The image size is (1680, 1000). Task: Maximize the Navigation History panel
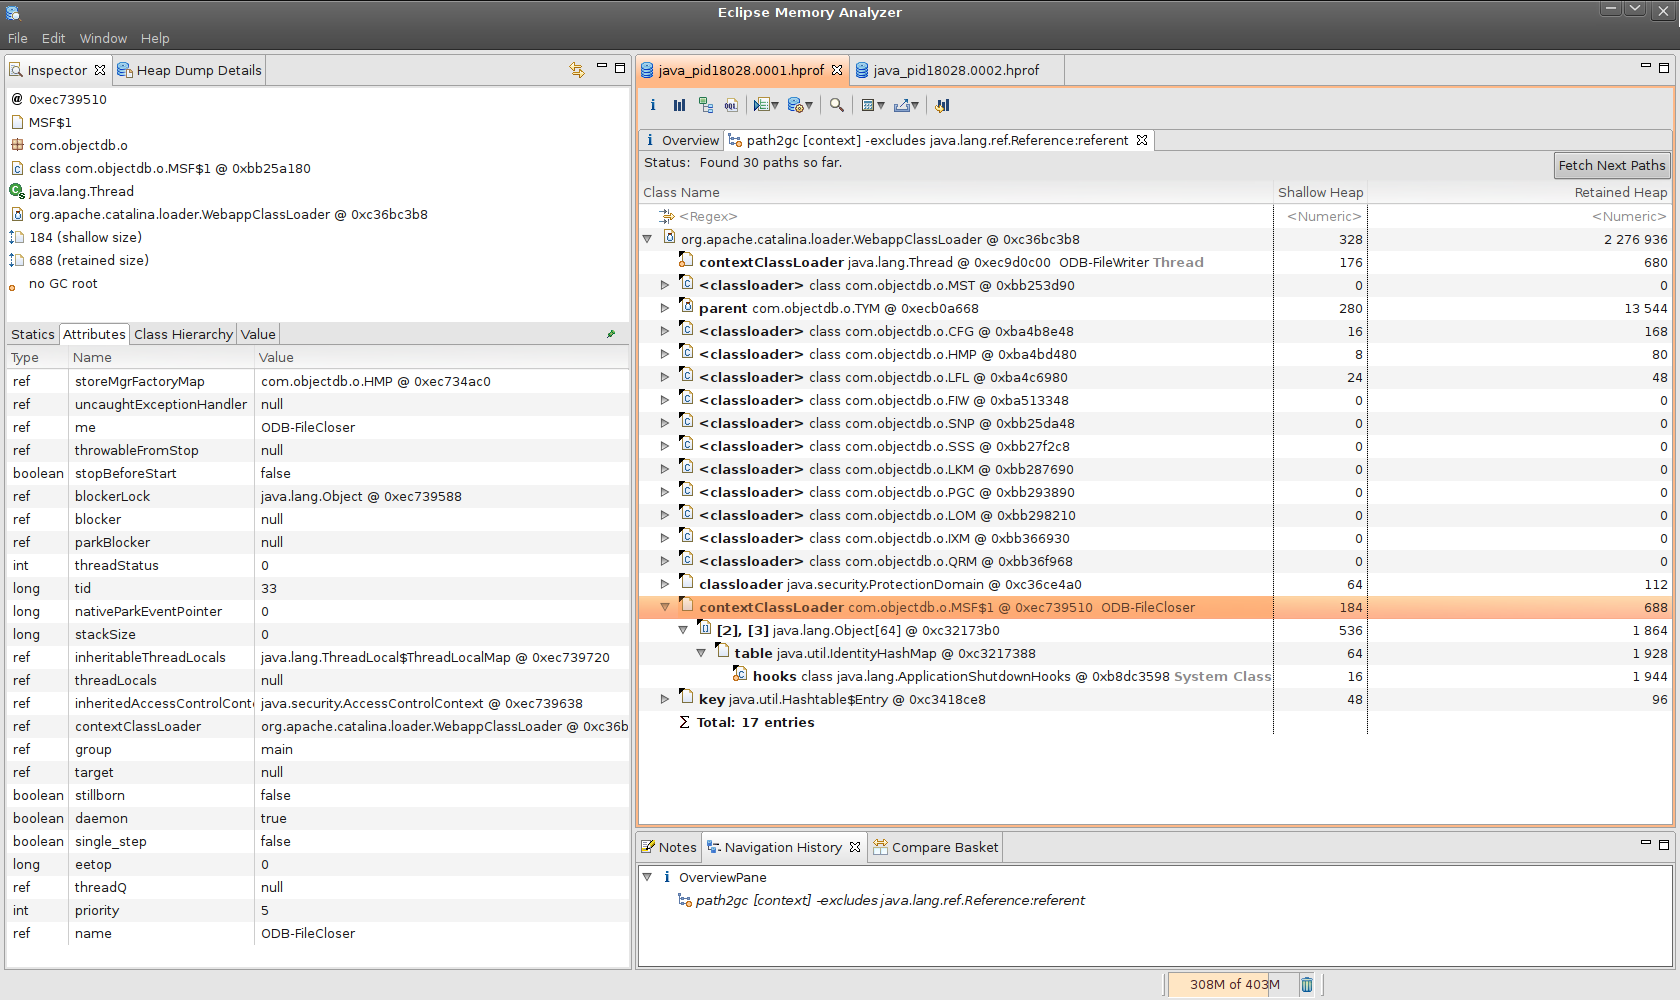pos(1664,845)
